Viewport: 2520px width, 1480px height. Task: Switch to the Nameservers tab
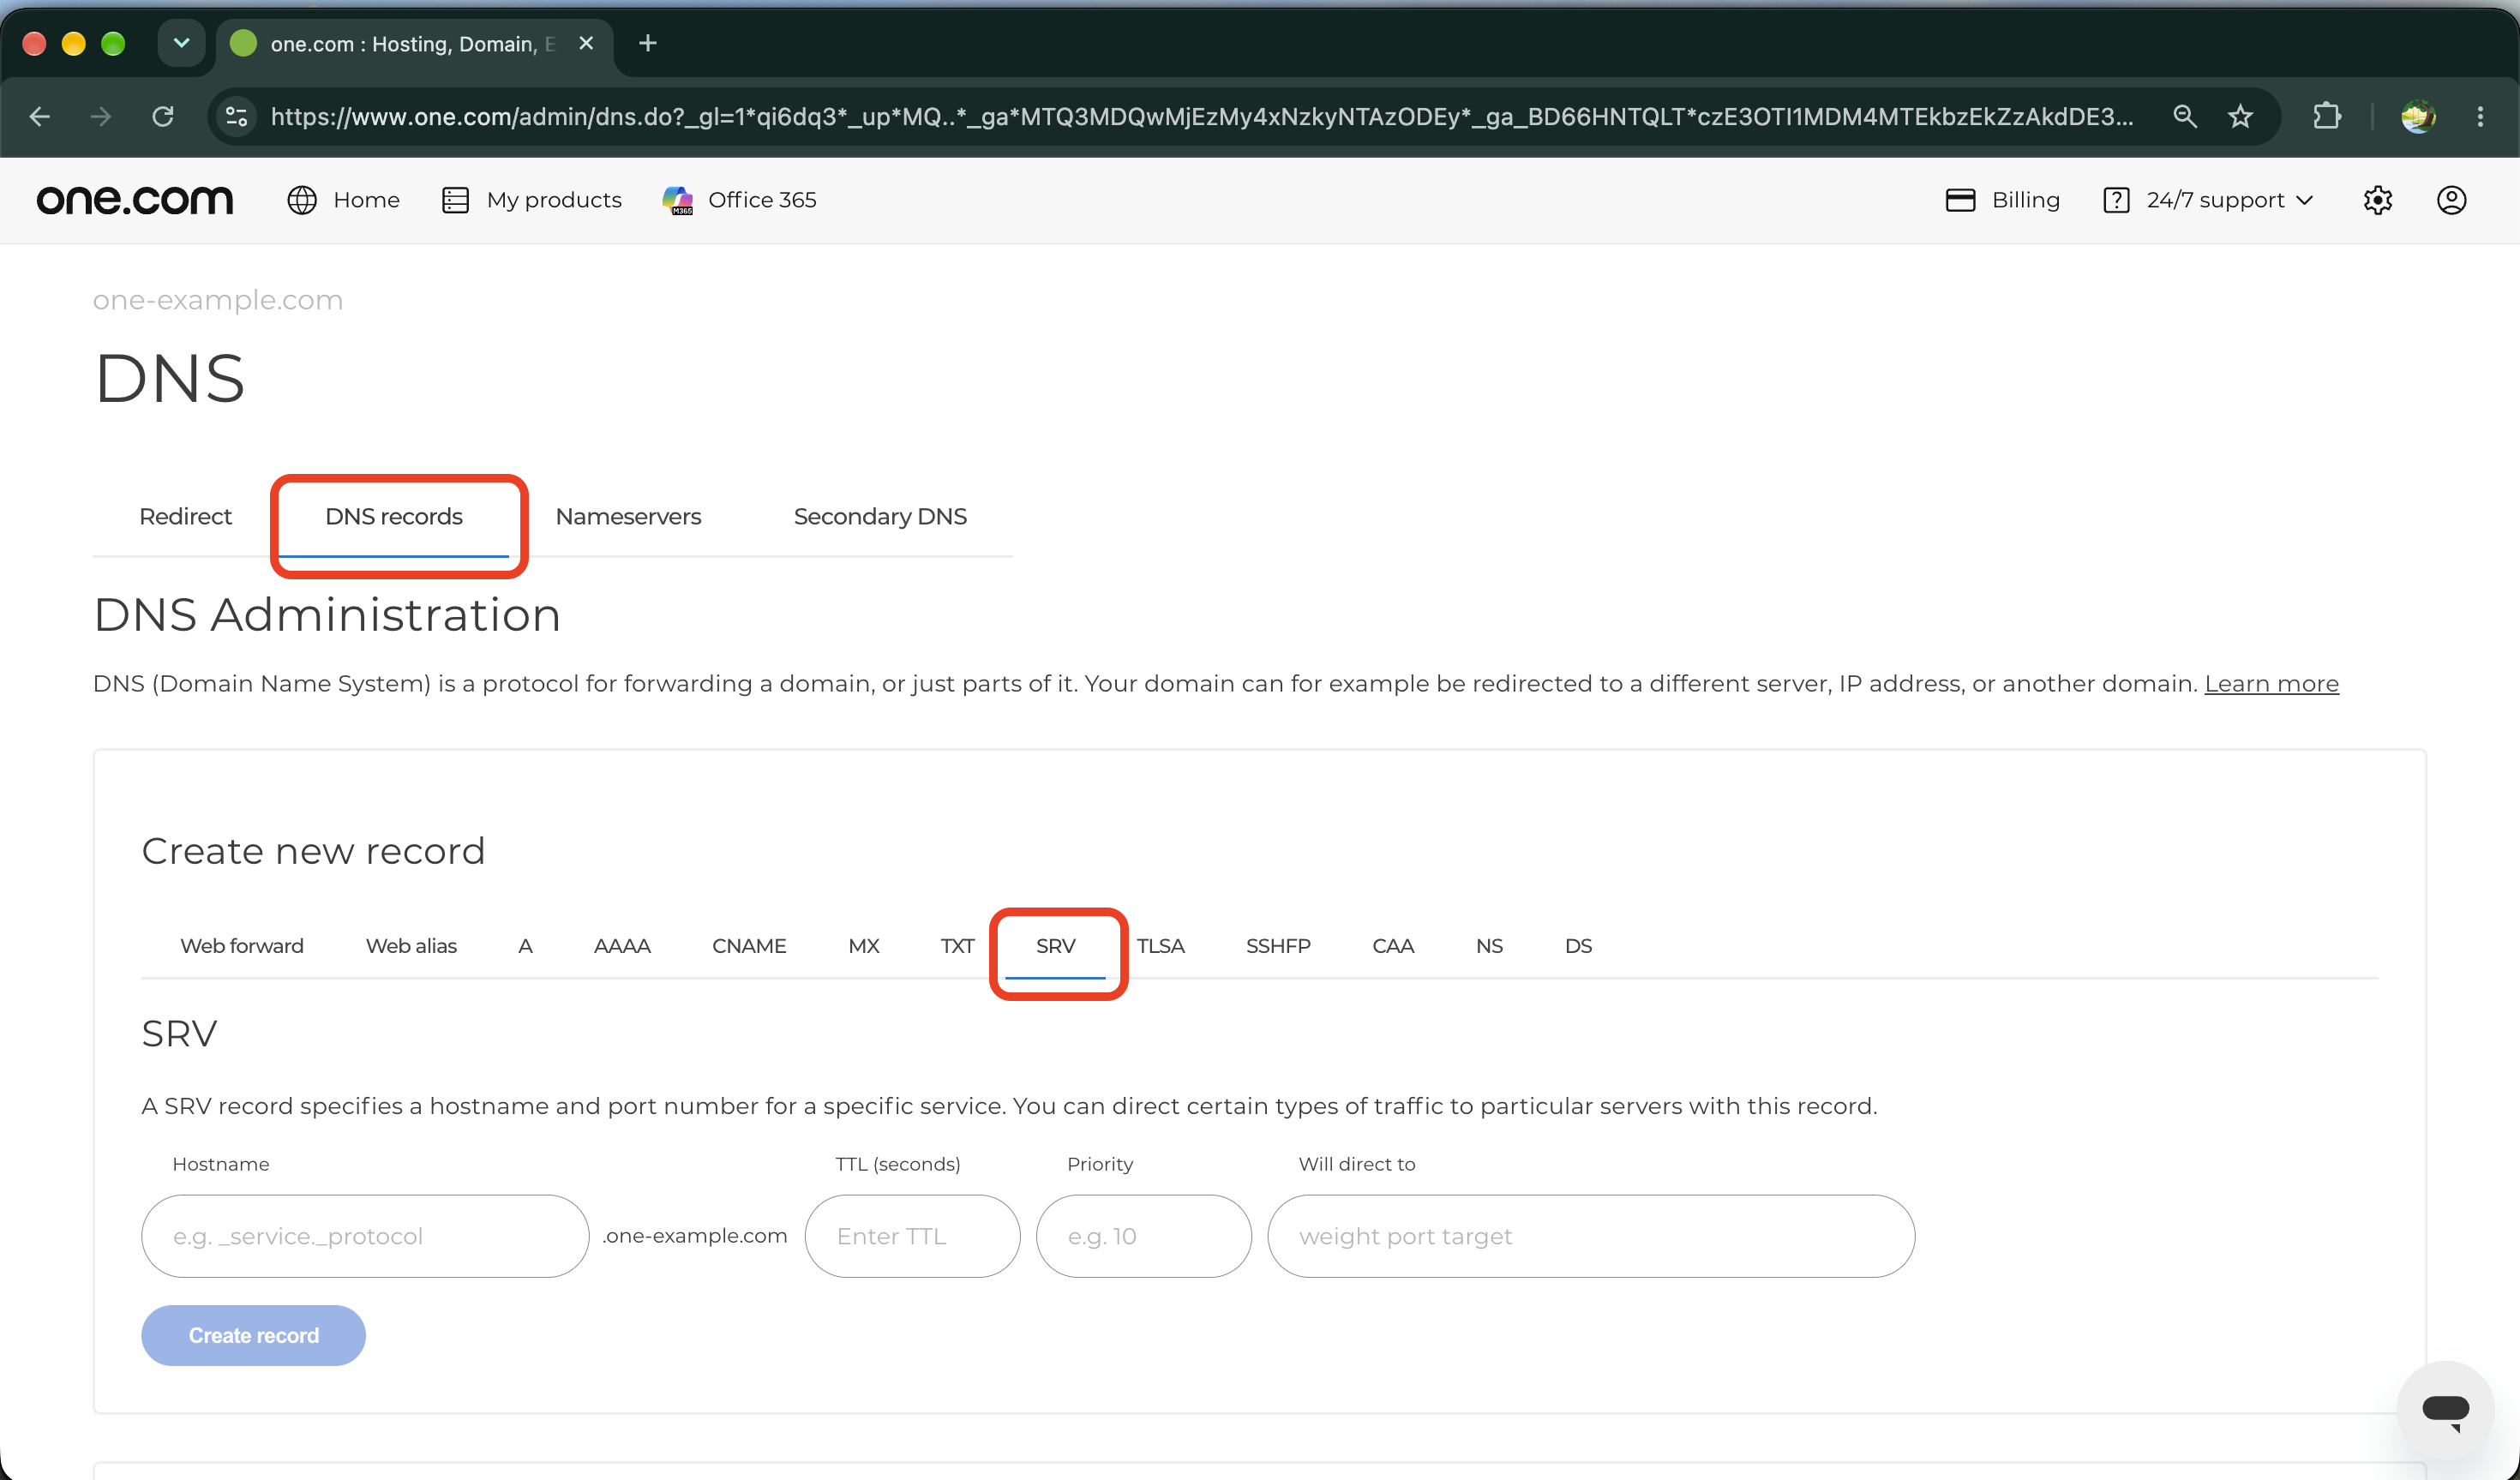click(x=628, y=517)
